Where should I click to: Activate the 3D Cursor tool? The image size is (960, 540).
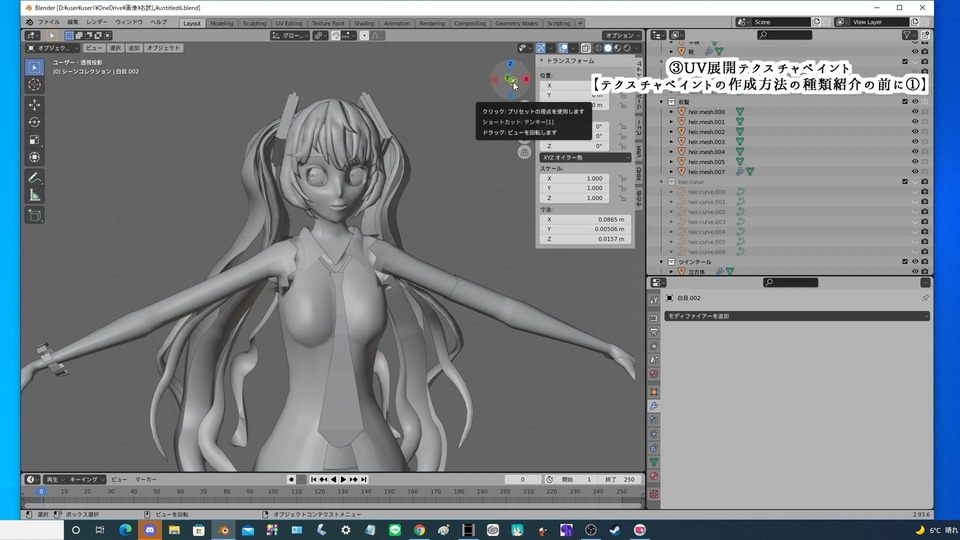point(34,85)
